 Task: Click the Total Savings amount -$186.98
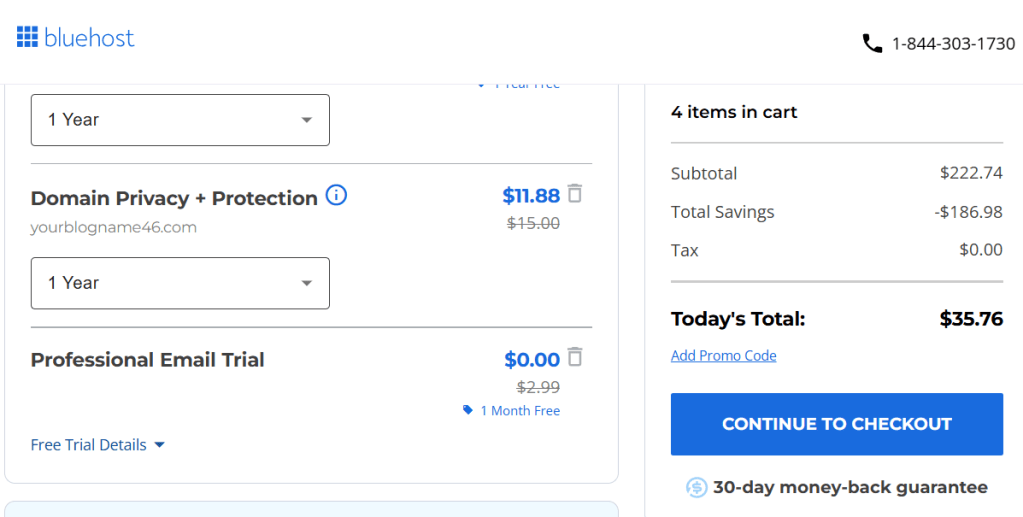click(968, 212)
